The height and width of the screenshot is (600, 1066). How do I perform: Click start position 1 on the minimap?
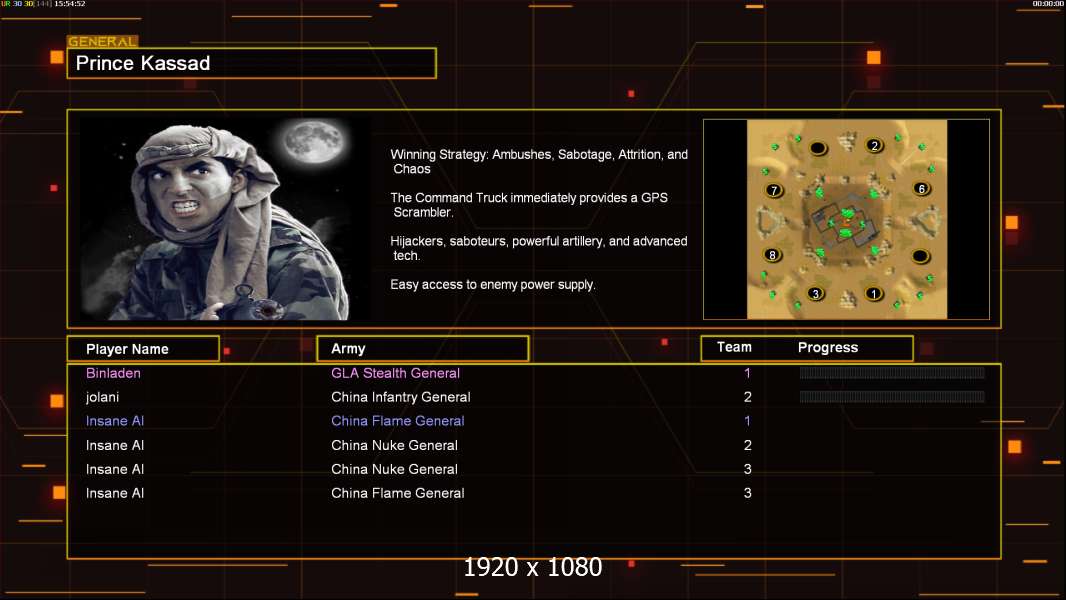tap(874, 294)
